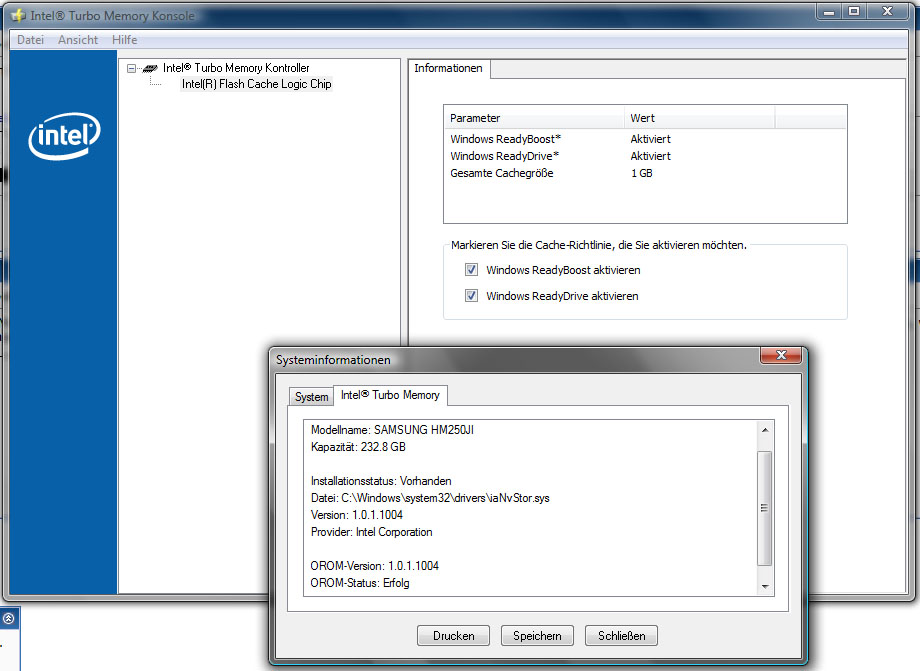
Task: Select the Intel Turbo Memory Kontroller tree entry
Action: pyautogui.click(x=236, y=68)
